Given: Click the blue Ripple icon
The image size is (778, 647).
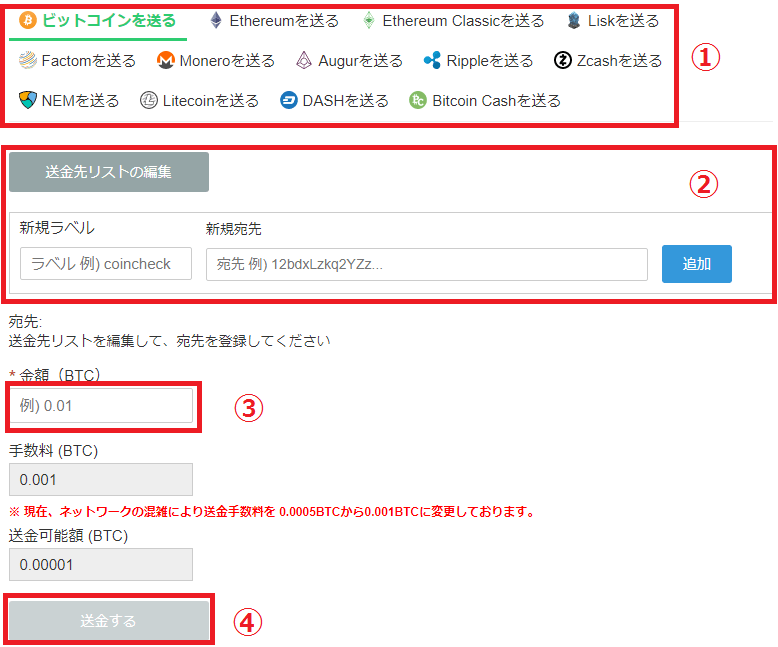Looking at the screenshot, I should [x=432, y=60].
